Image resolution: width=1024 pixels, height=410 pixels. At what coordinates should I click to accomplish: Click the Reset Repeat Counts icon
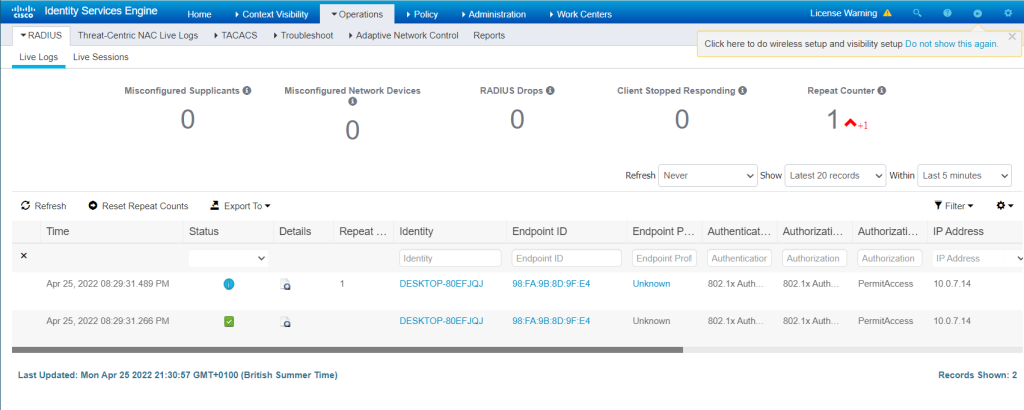tap(93, 206)
